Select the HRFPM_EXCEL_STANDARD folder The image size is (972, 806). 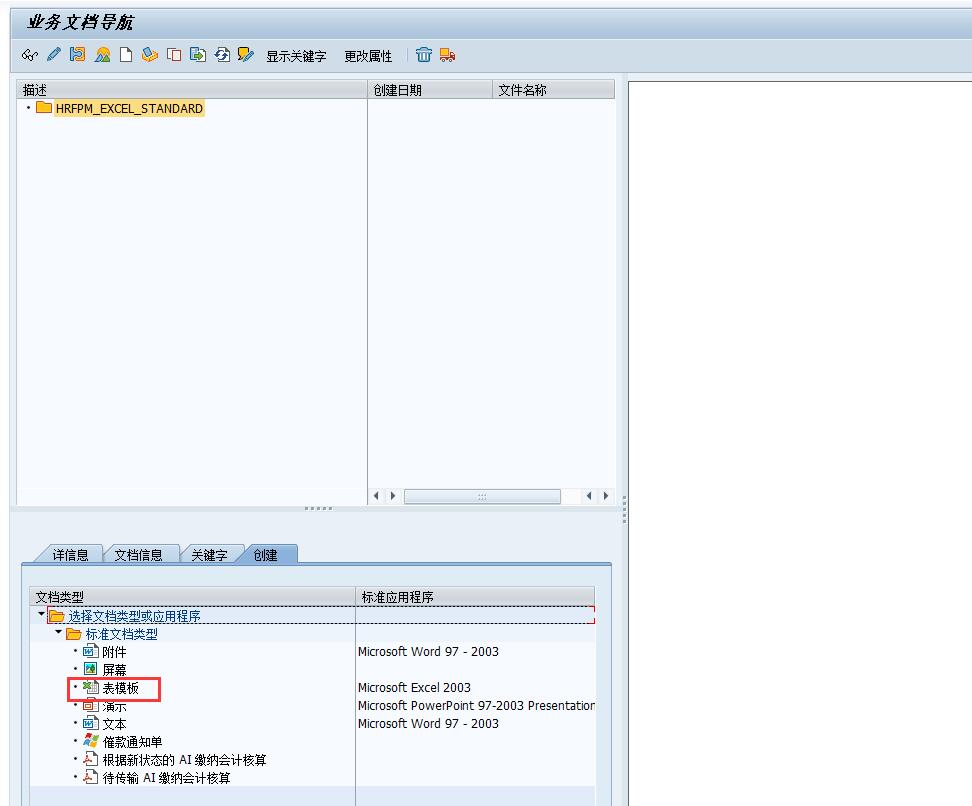tap(128, 108)
